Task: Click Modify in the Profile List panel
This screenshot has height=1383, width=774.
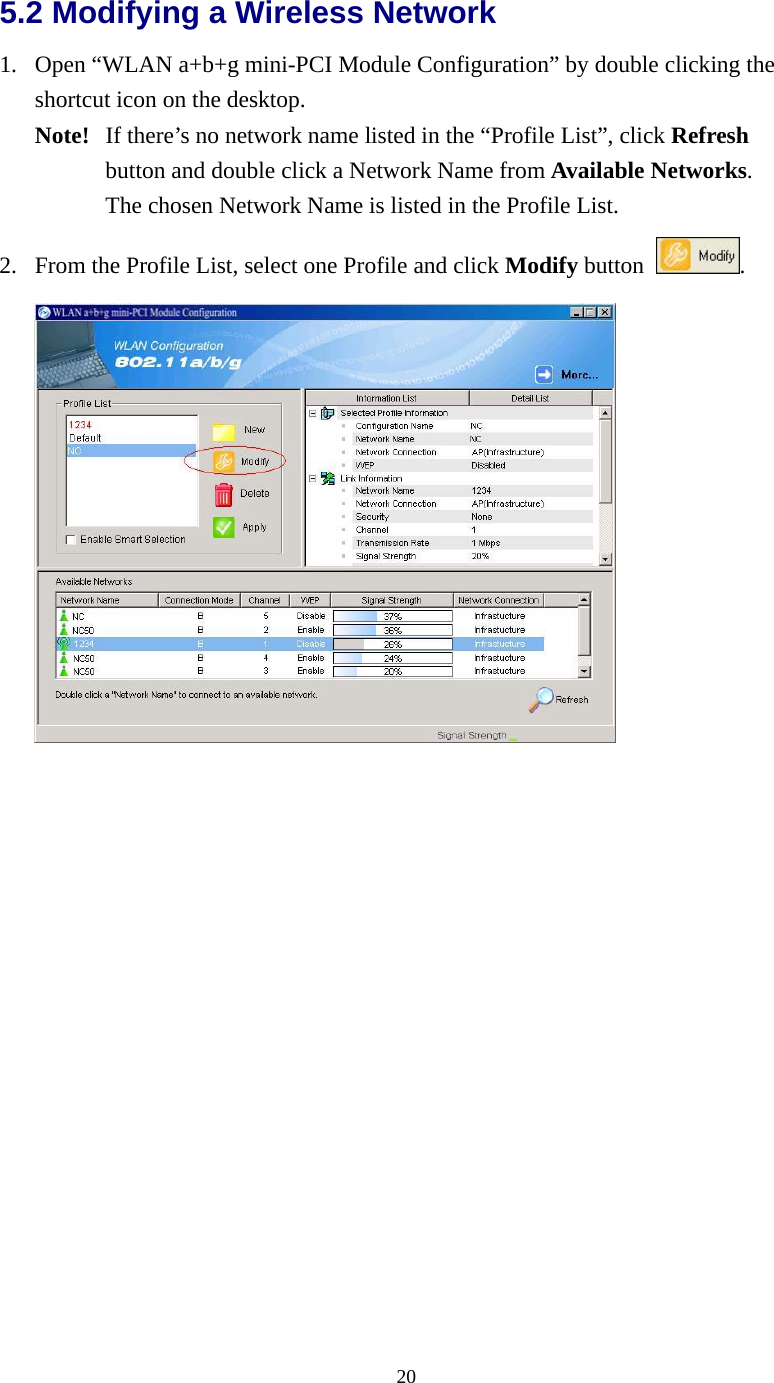Action: click(x=242, y=462)
